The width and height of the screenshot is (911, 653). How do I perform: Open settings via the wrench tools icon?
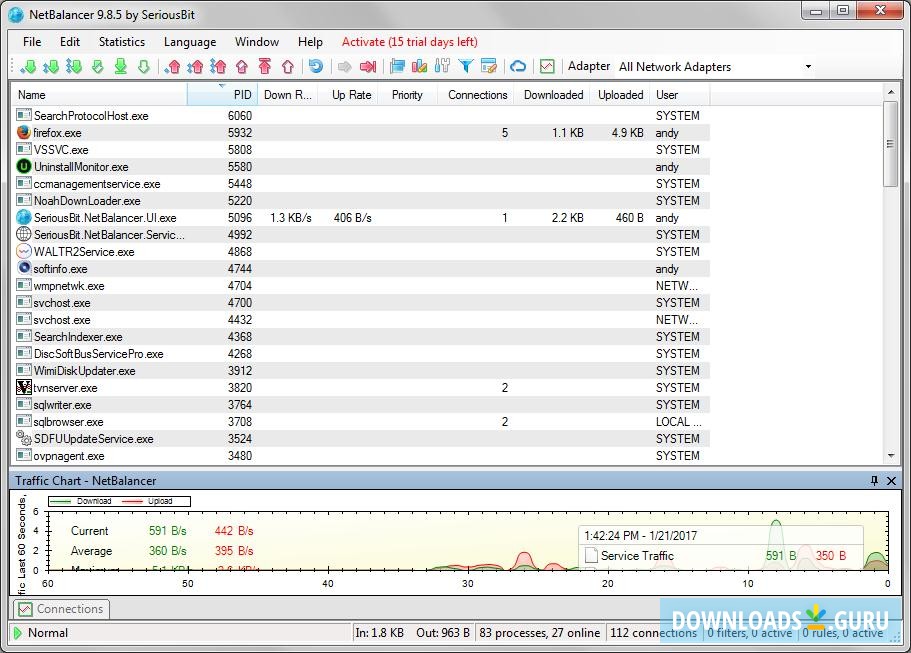442,66
